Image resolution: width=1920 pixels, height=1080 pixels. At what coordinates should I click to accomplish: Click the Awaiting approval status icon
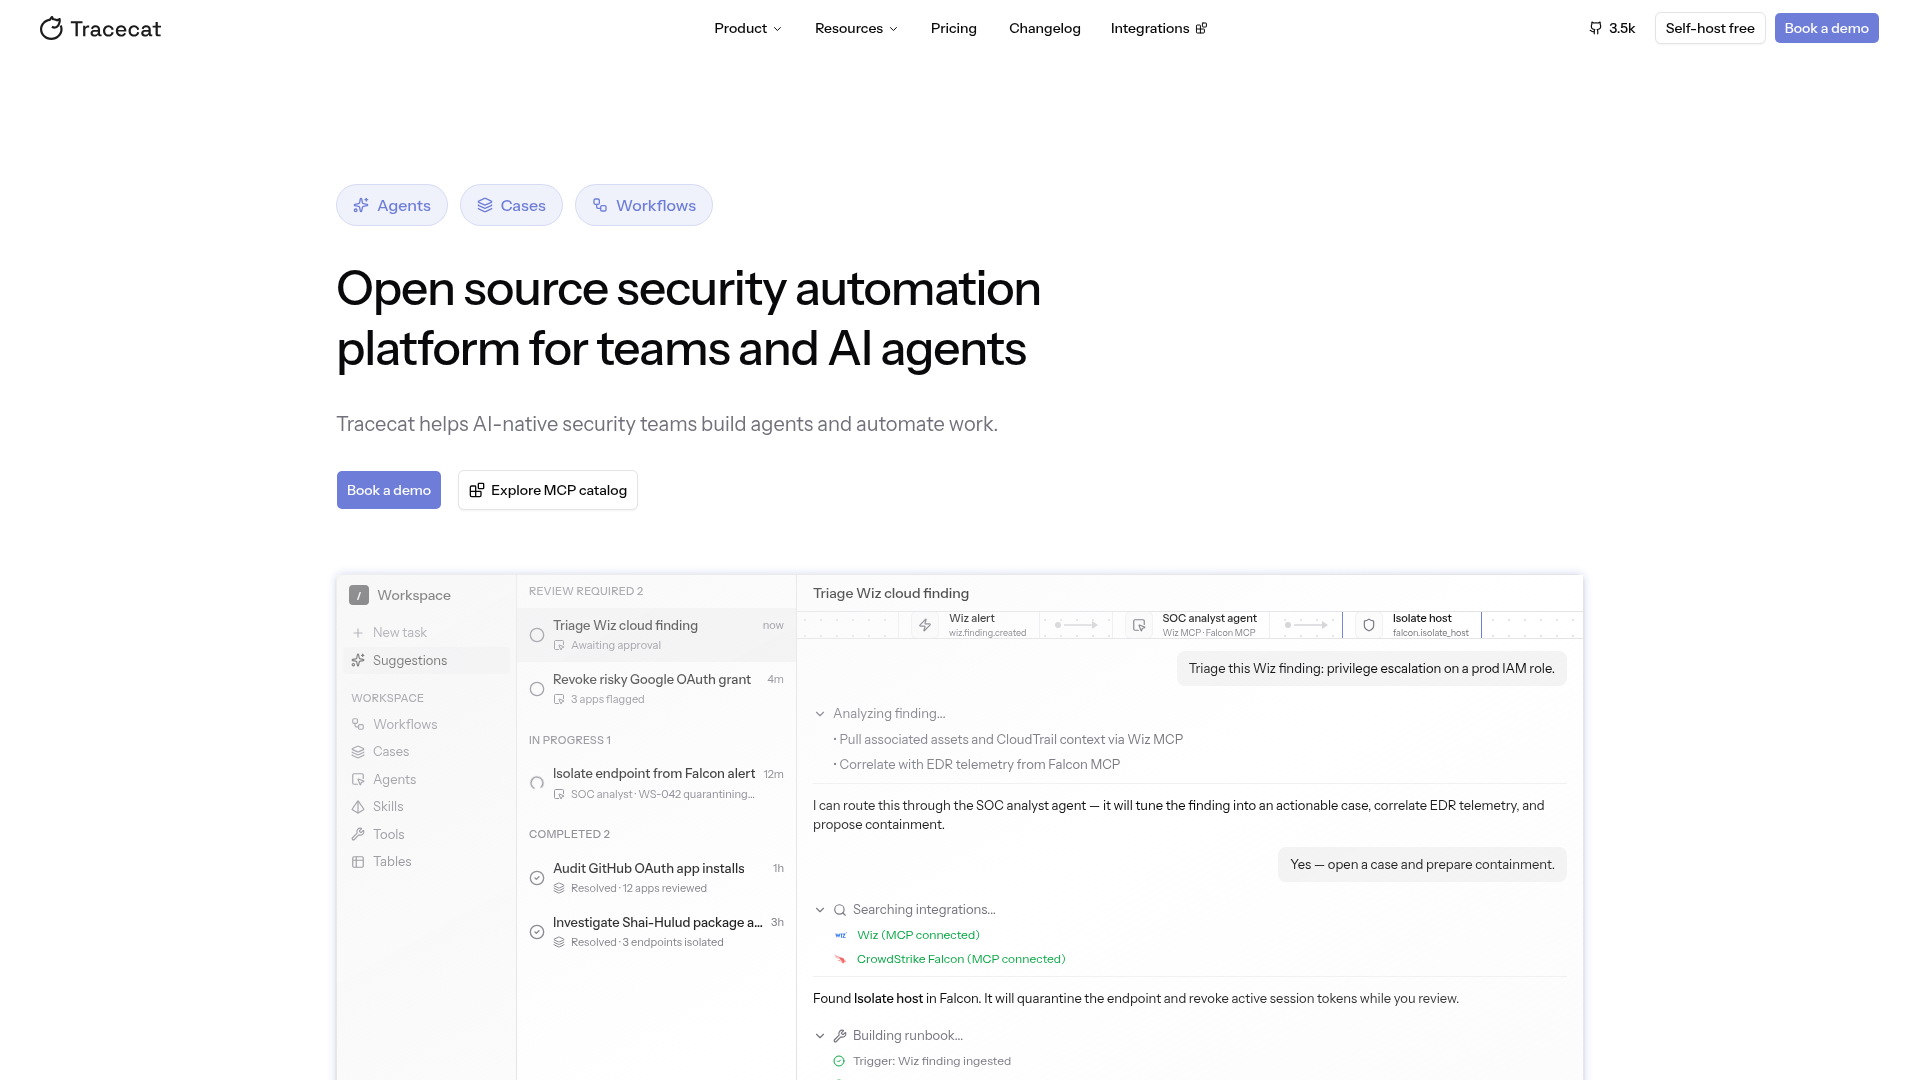click(x=559, y=645)
